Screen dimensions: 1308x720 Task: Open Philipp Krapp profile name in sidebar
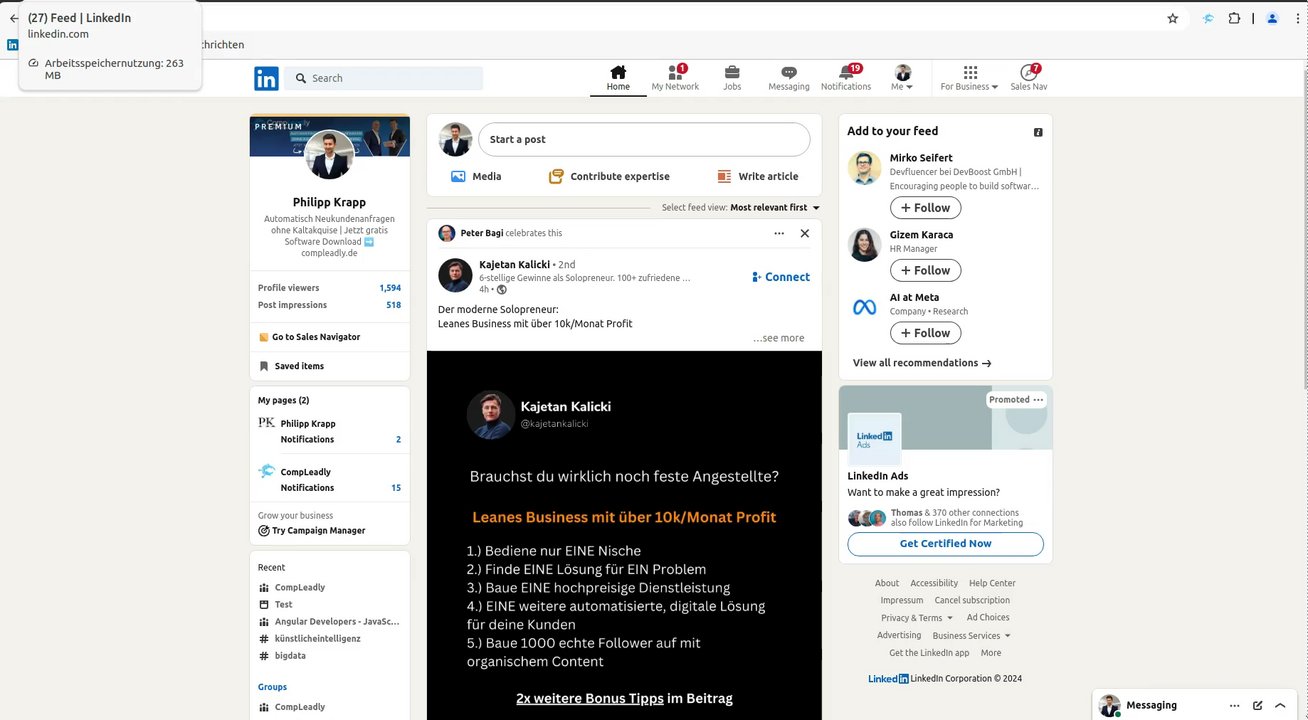pyautogui.click(x=329, y=202)
